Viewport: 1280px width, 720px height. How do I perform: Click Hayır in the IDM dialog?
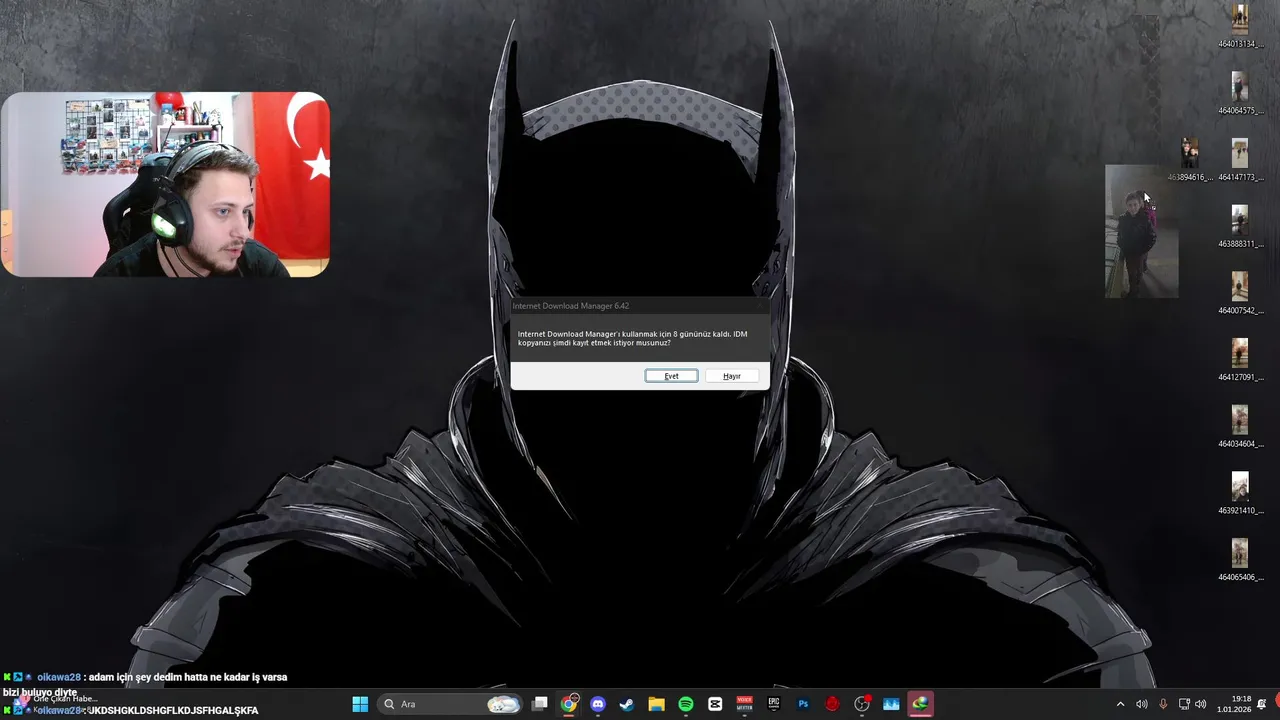[732, 376]
